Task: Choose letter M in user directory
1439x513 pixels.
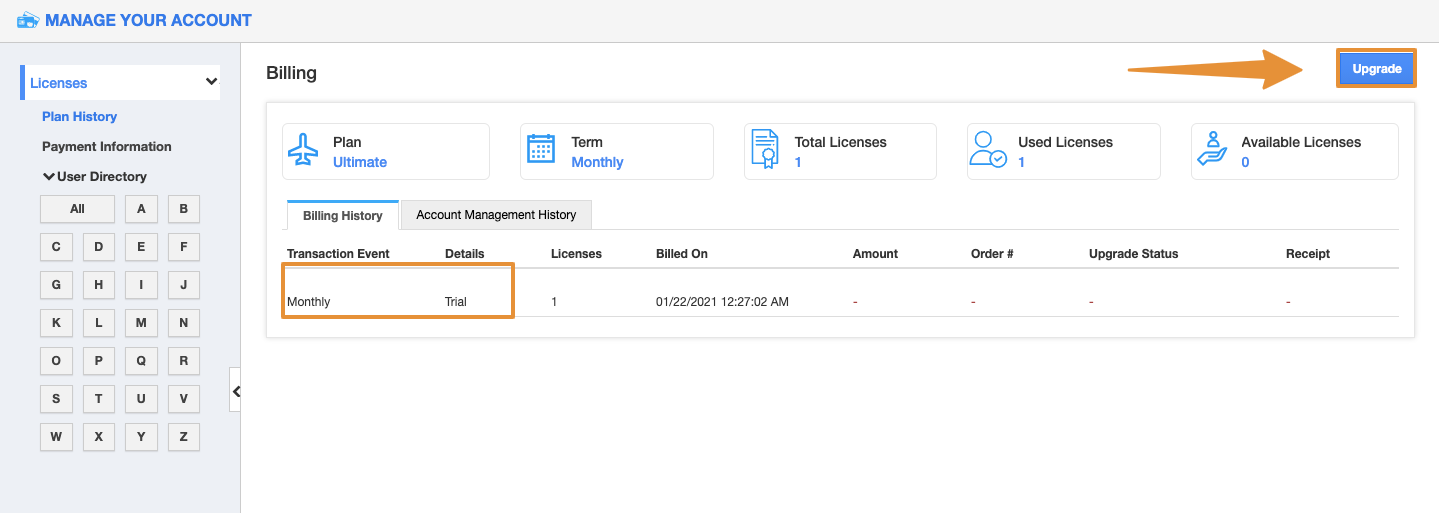Action: pos(141,323)
